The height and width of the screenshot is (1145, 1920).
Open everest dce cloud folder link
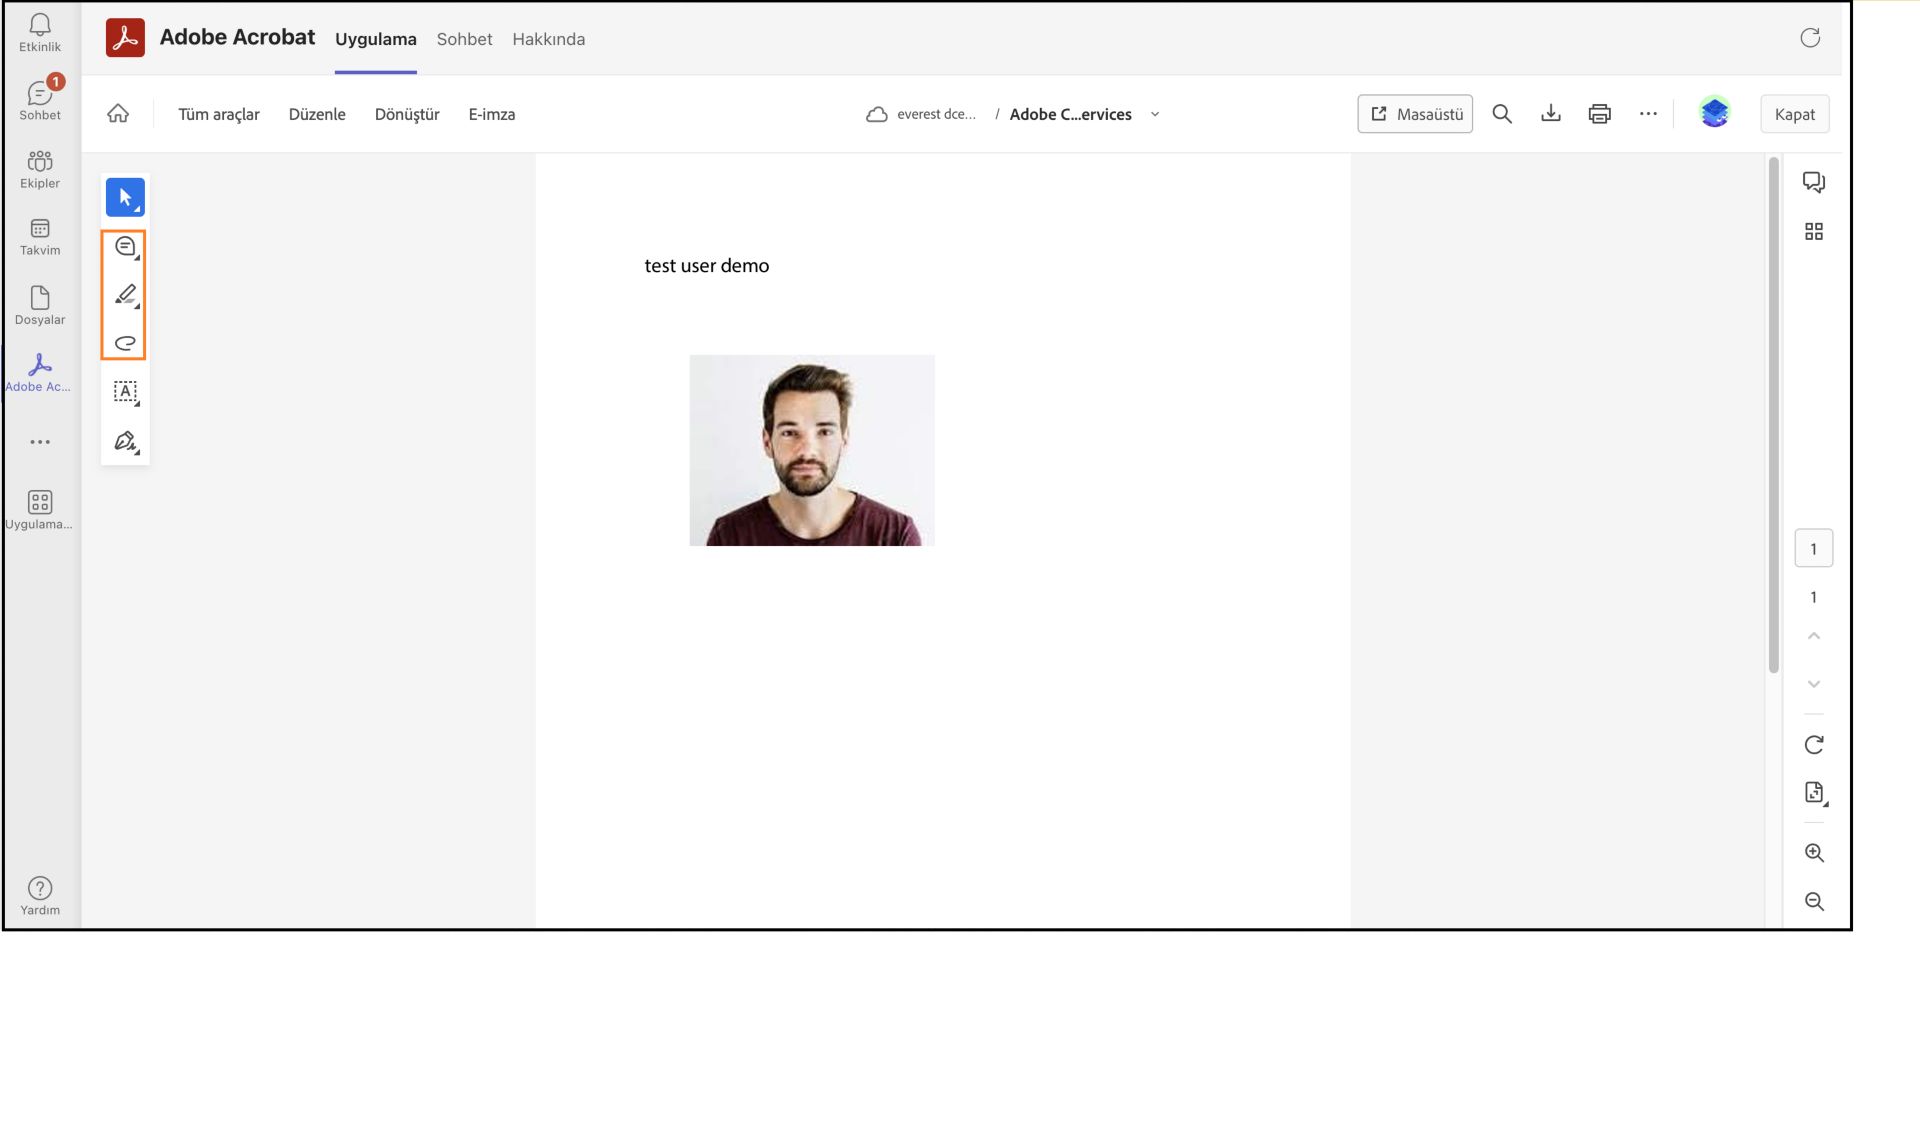[921, 114]
